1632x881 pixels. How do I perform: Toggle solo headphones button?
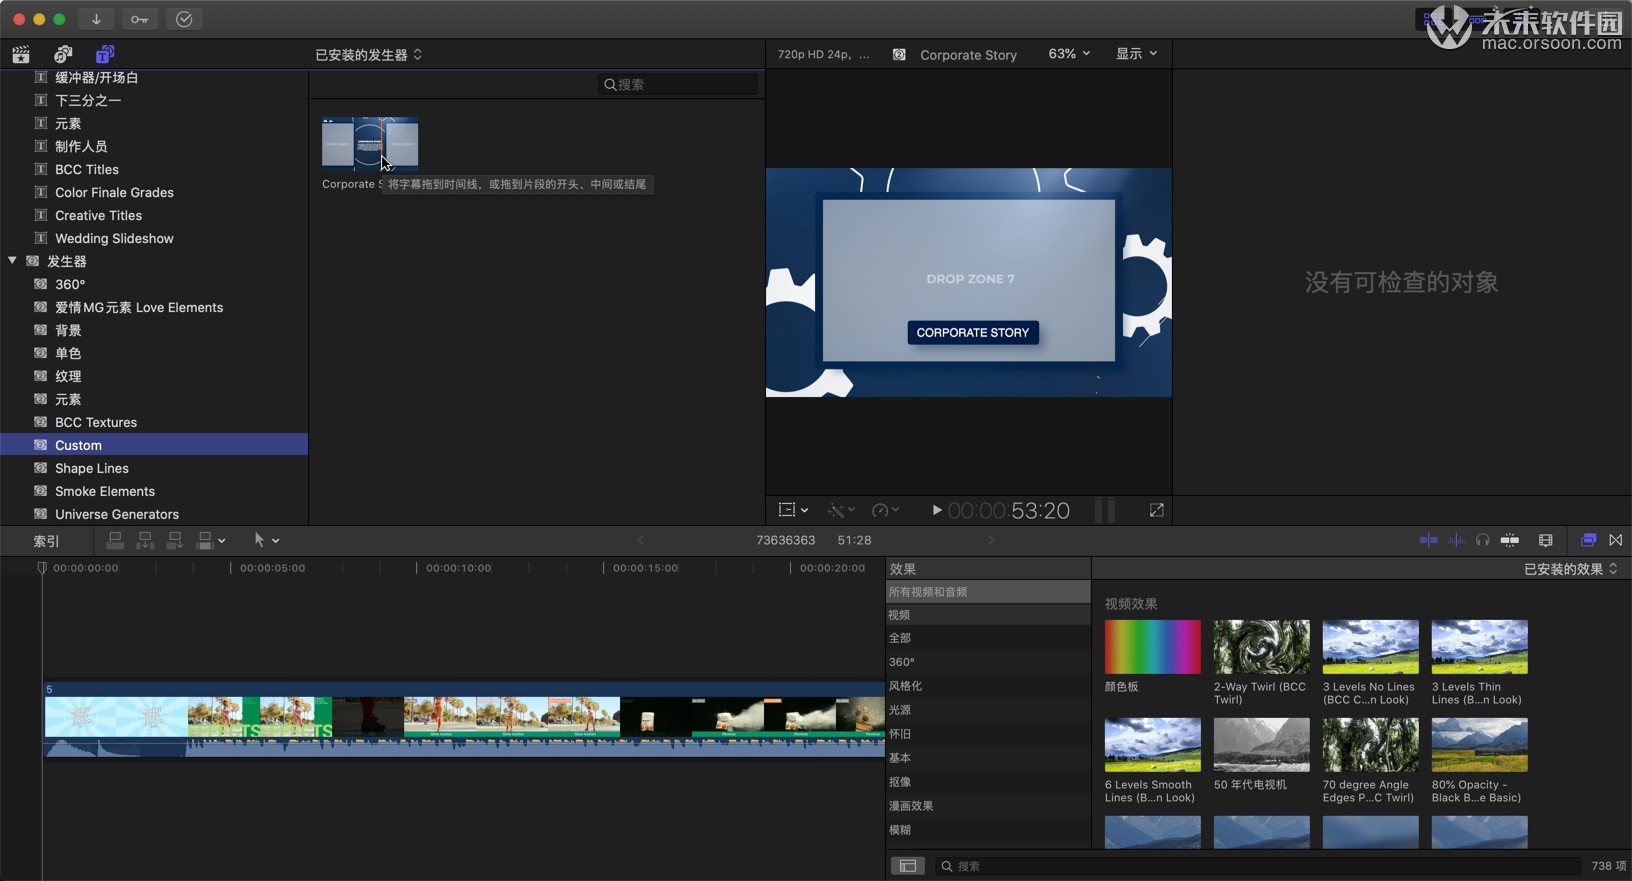coord(1483,540)
